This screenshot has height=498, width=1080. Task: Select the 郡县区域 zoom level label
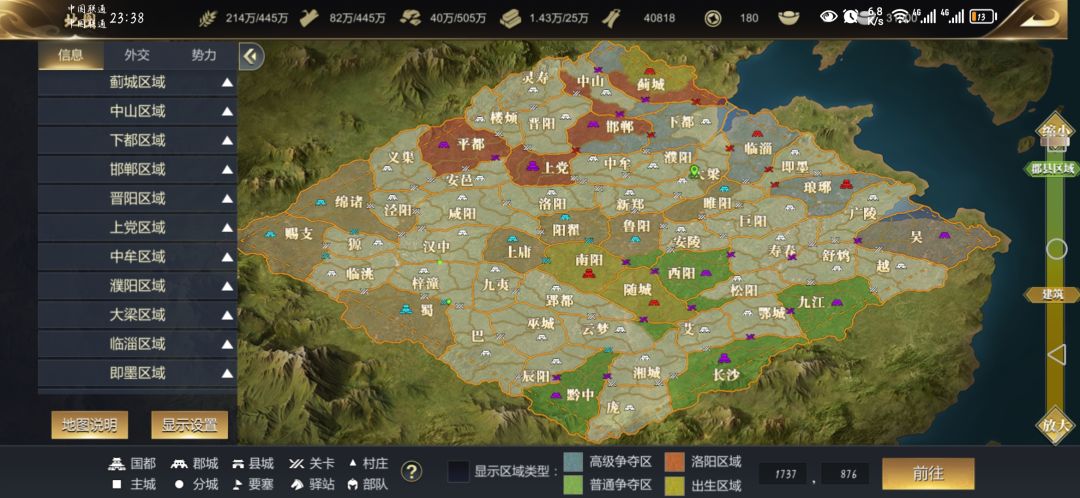1052,169
